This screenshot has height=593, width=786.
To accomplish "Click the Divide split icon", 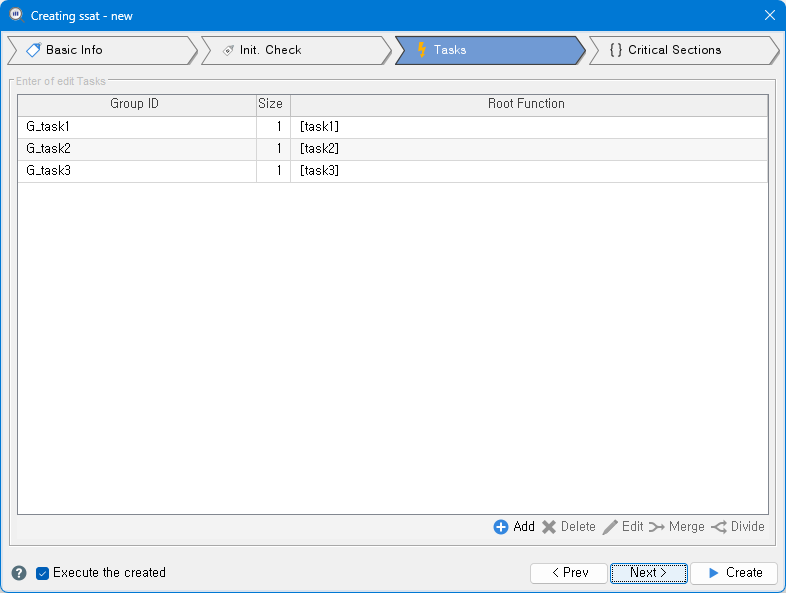I will click(x=718, y=527).
